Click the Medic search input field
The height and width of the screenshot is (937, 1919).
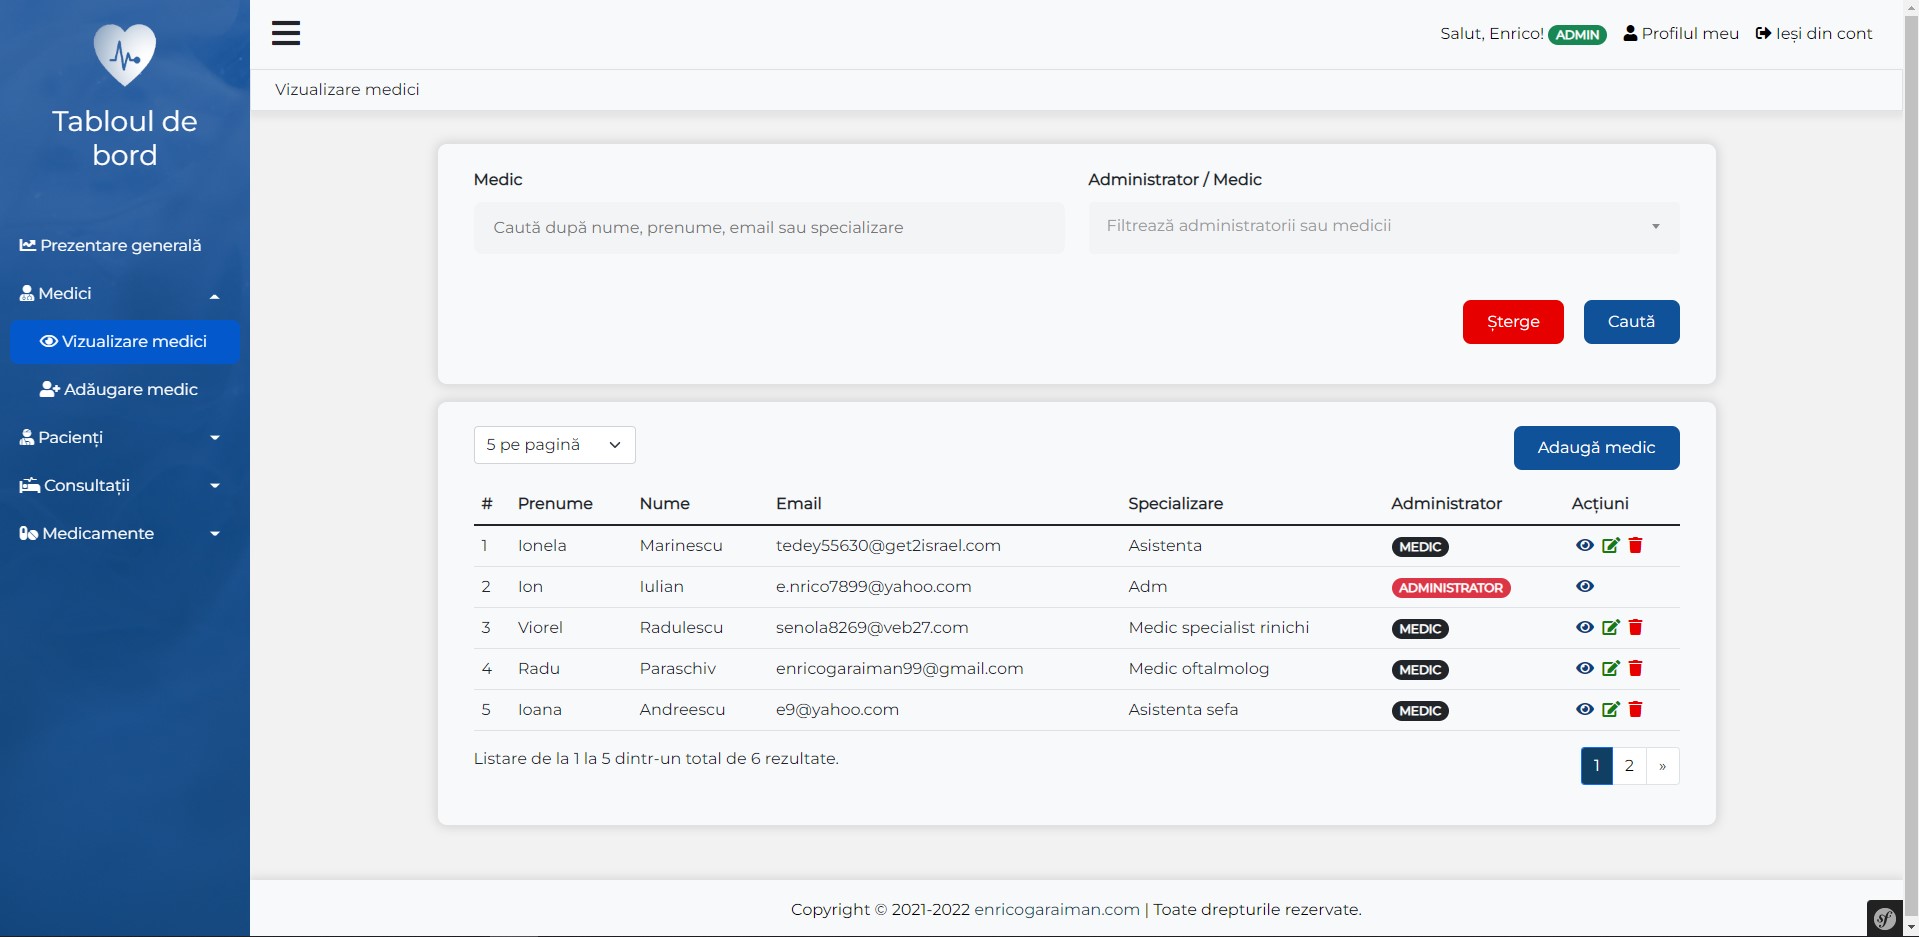click(768, 227)
